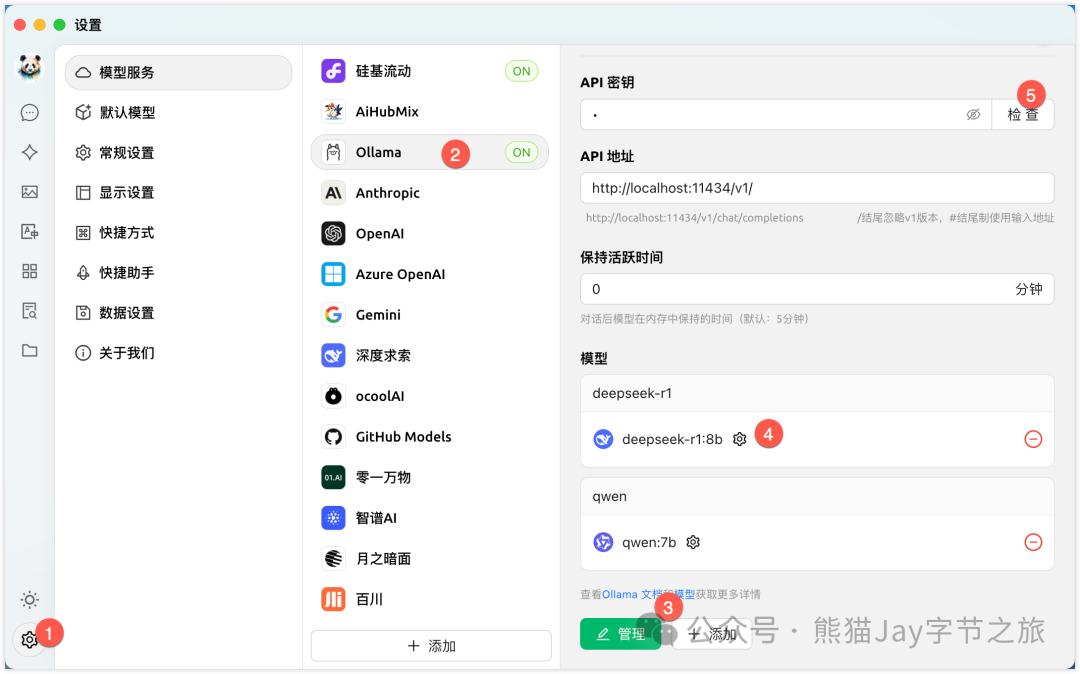Open the knowledge base sidebar icon
Screen dimensions: 1080x674
(x=30, y=310)
